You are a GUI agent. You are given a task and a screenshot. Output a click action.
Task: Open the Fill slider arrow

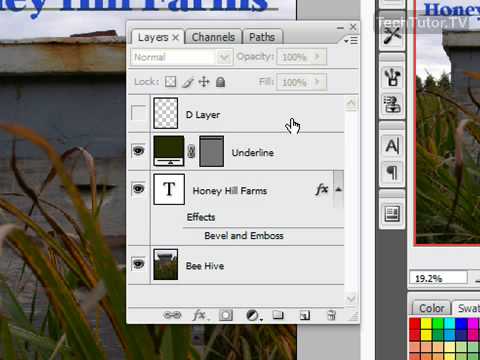pos(317,82)
